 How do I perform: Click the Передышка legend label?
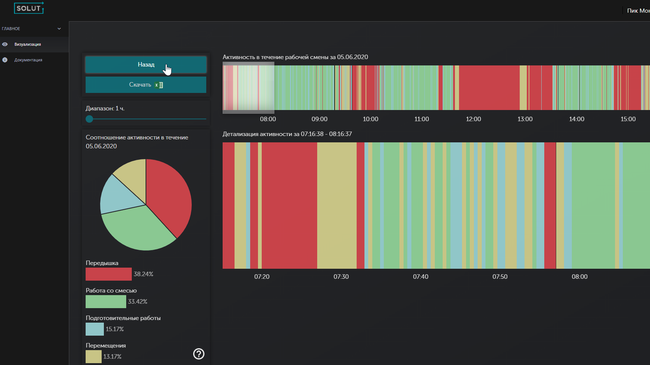102,263
